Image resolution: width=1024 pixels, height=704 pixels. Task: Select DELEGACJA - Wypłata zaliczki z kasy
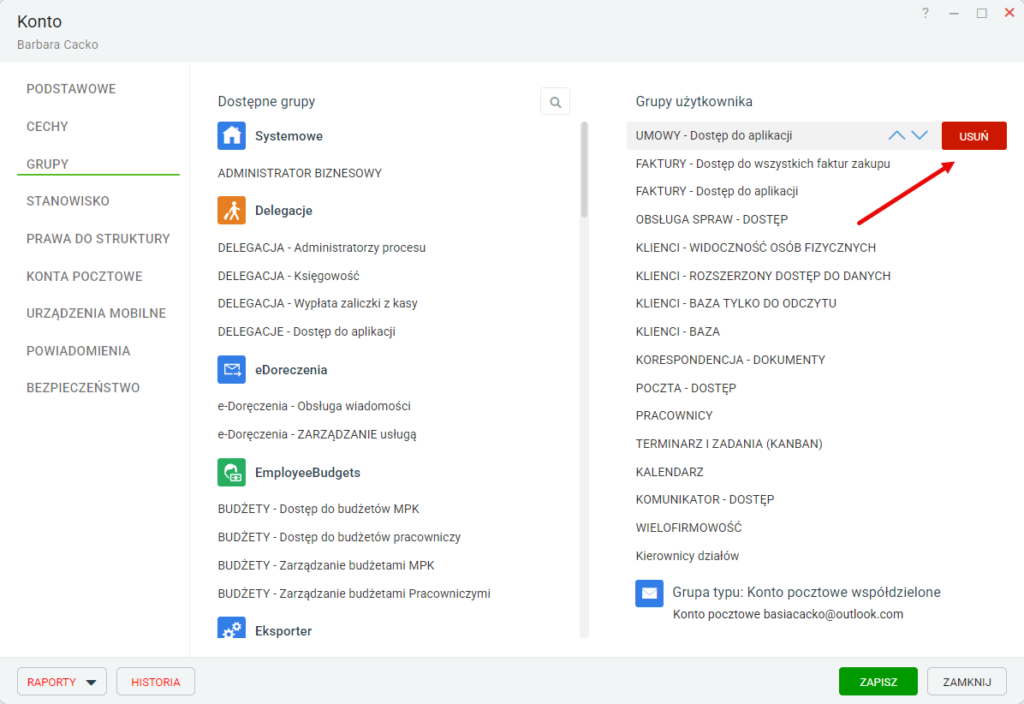317,303
